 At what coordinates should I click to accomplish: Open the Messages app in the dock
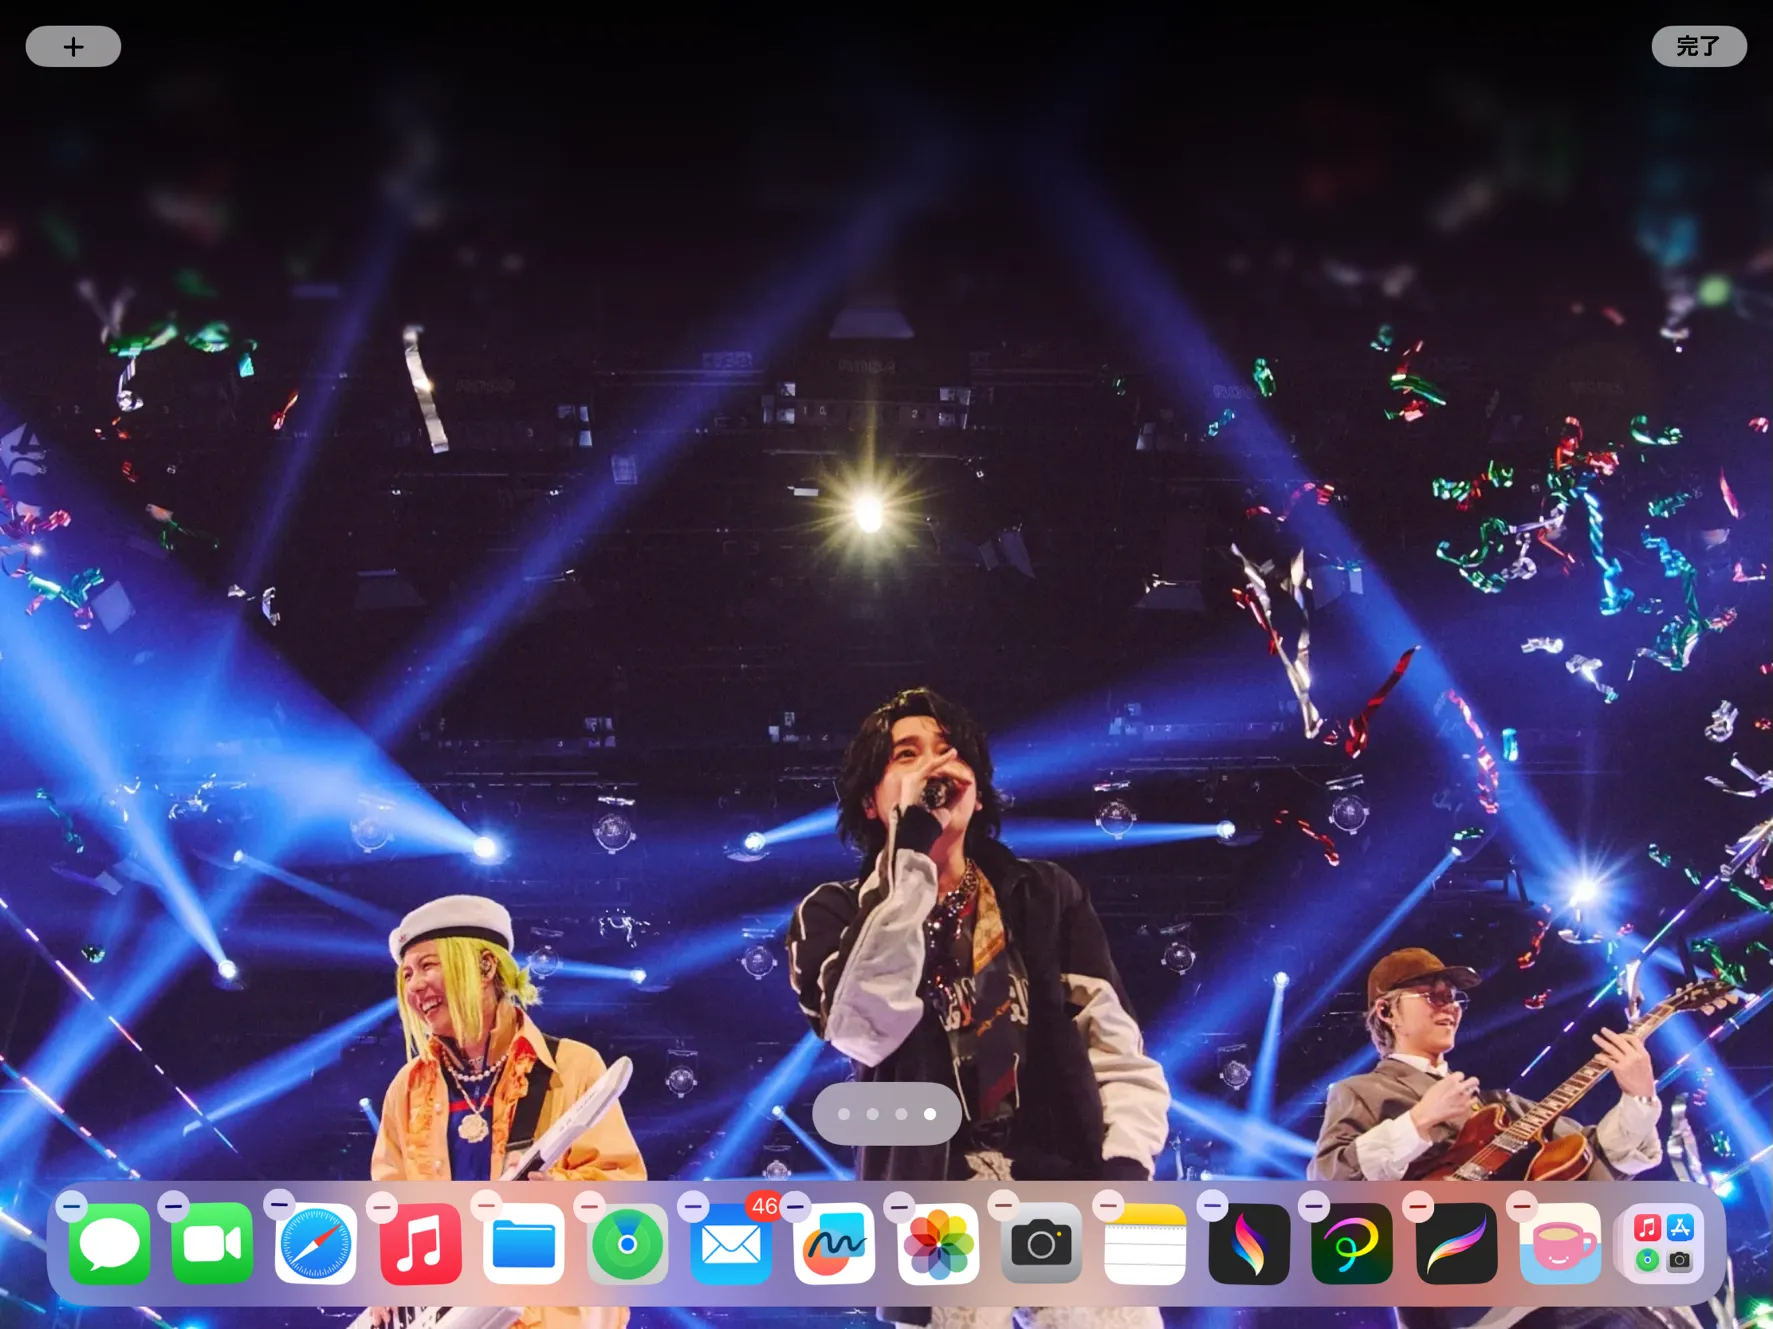(110, 1244)
